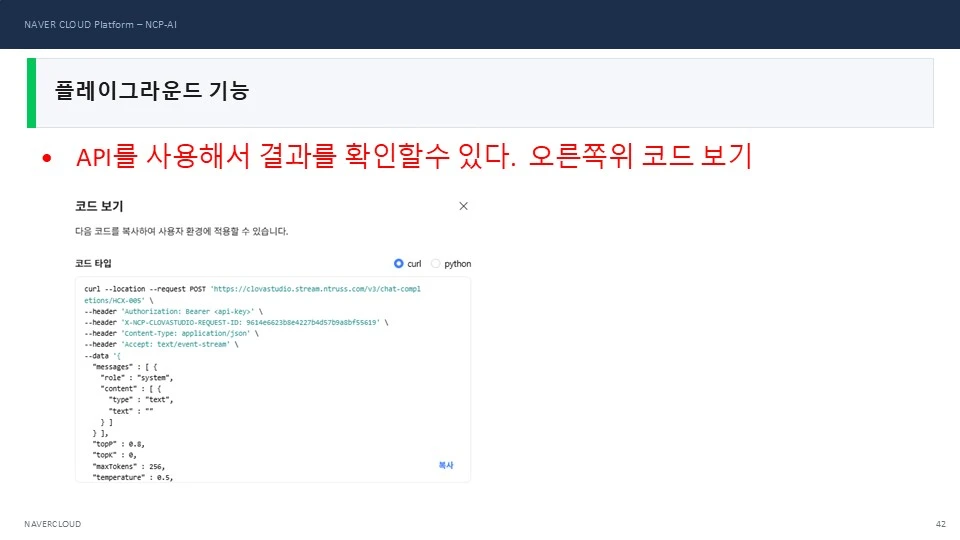
Task: Click the "topK" : 0 line
Action: click(x=114, y=456)
